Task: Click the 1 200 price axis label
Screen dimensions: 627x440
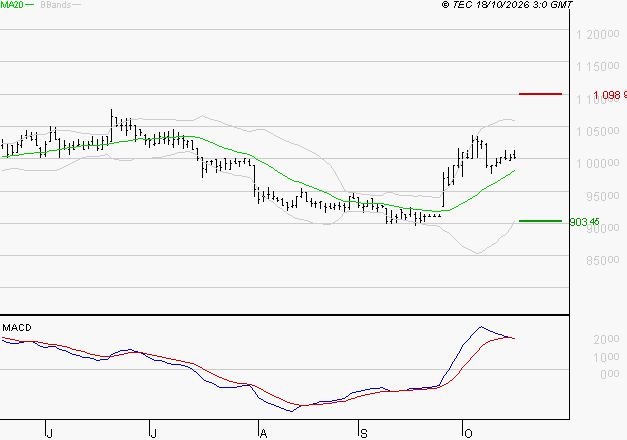Action: coord(597,34)
